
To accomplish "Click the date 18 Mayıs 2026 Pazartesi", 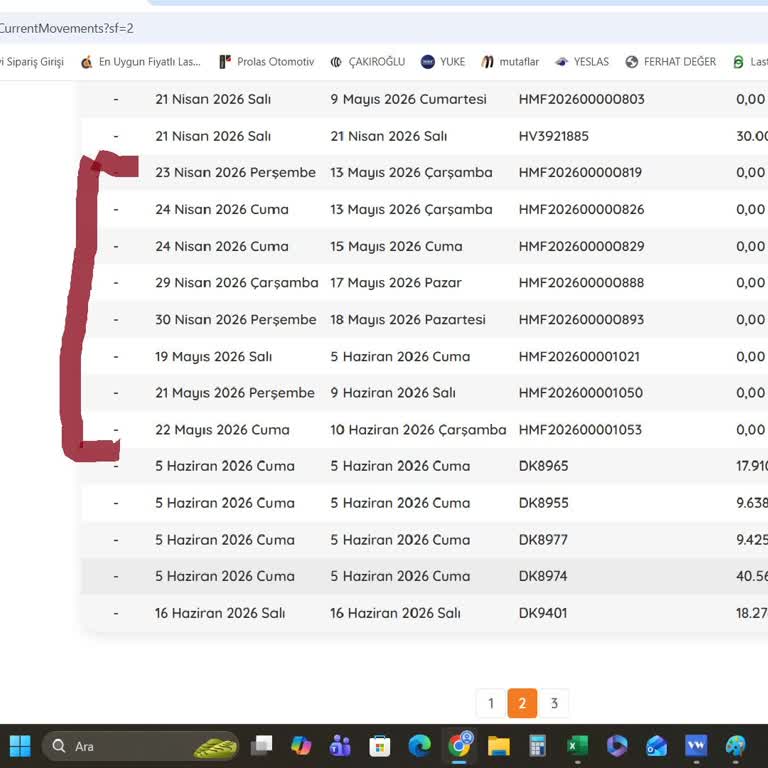I will [408, 320].
